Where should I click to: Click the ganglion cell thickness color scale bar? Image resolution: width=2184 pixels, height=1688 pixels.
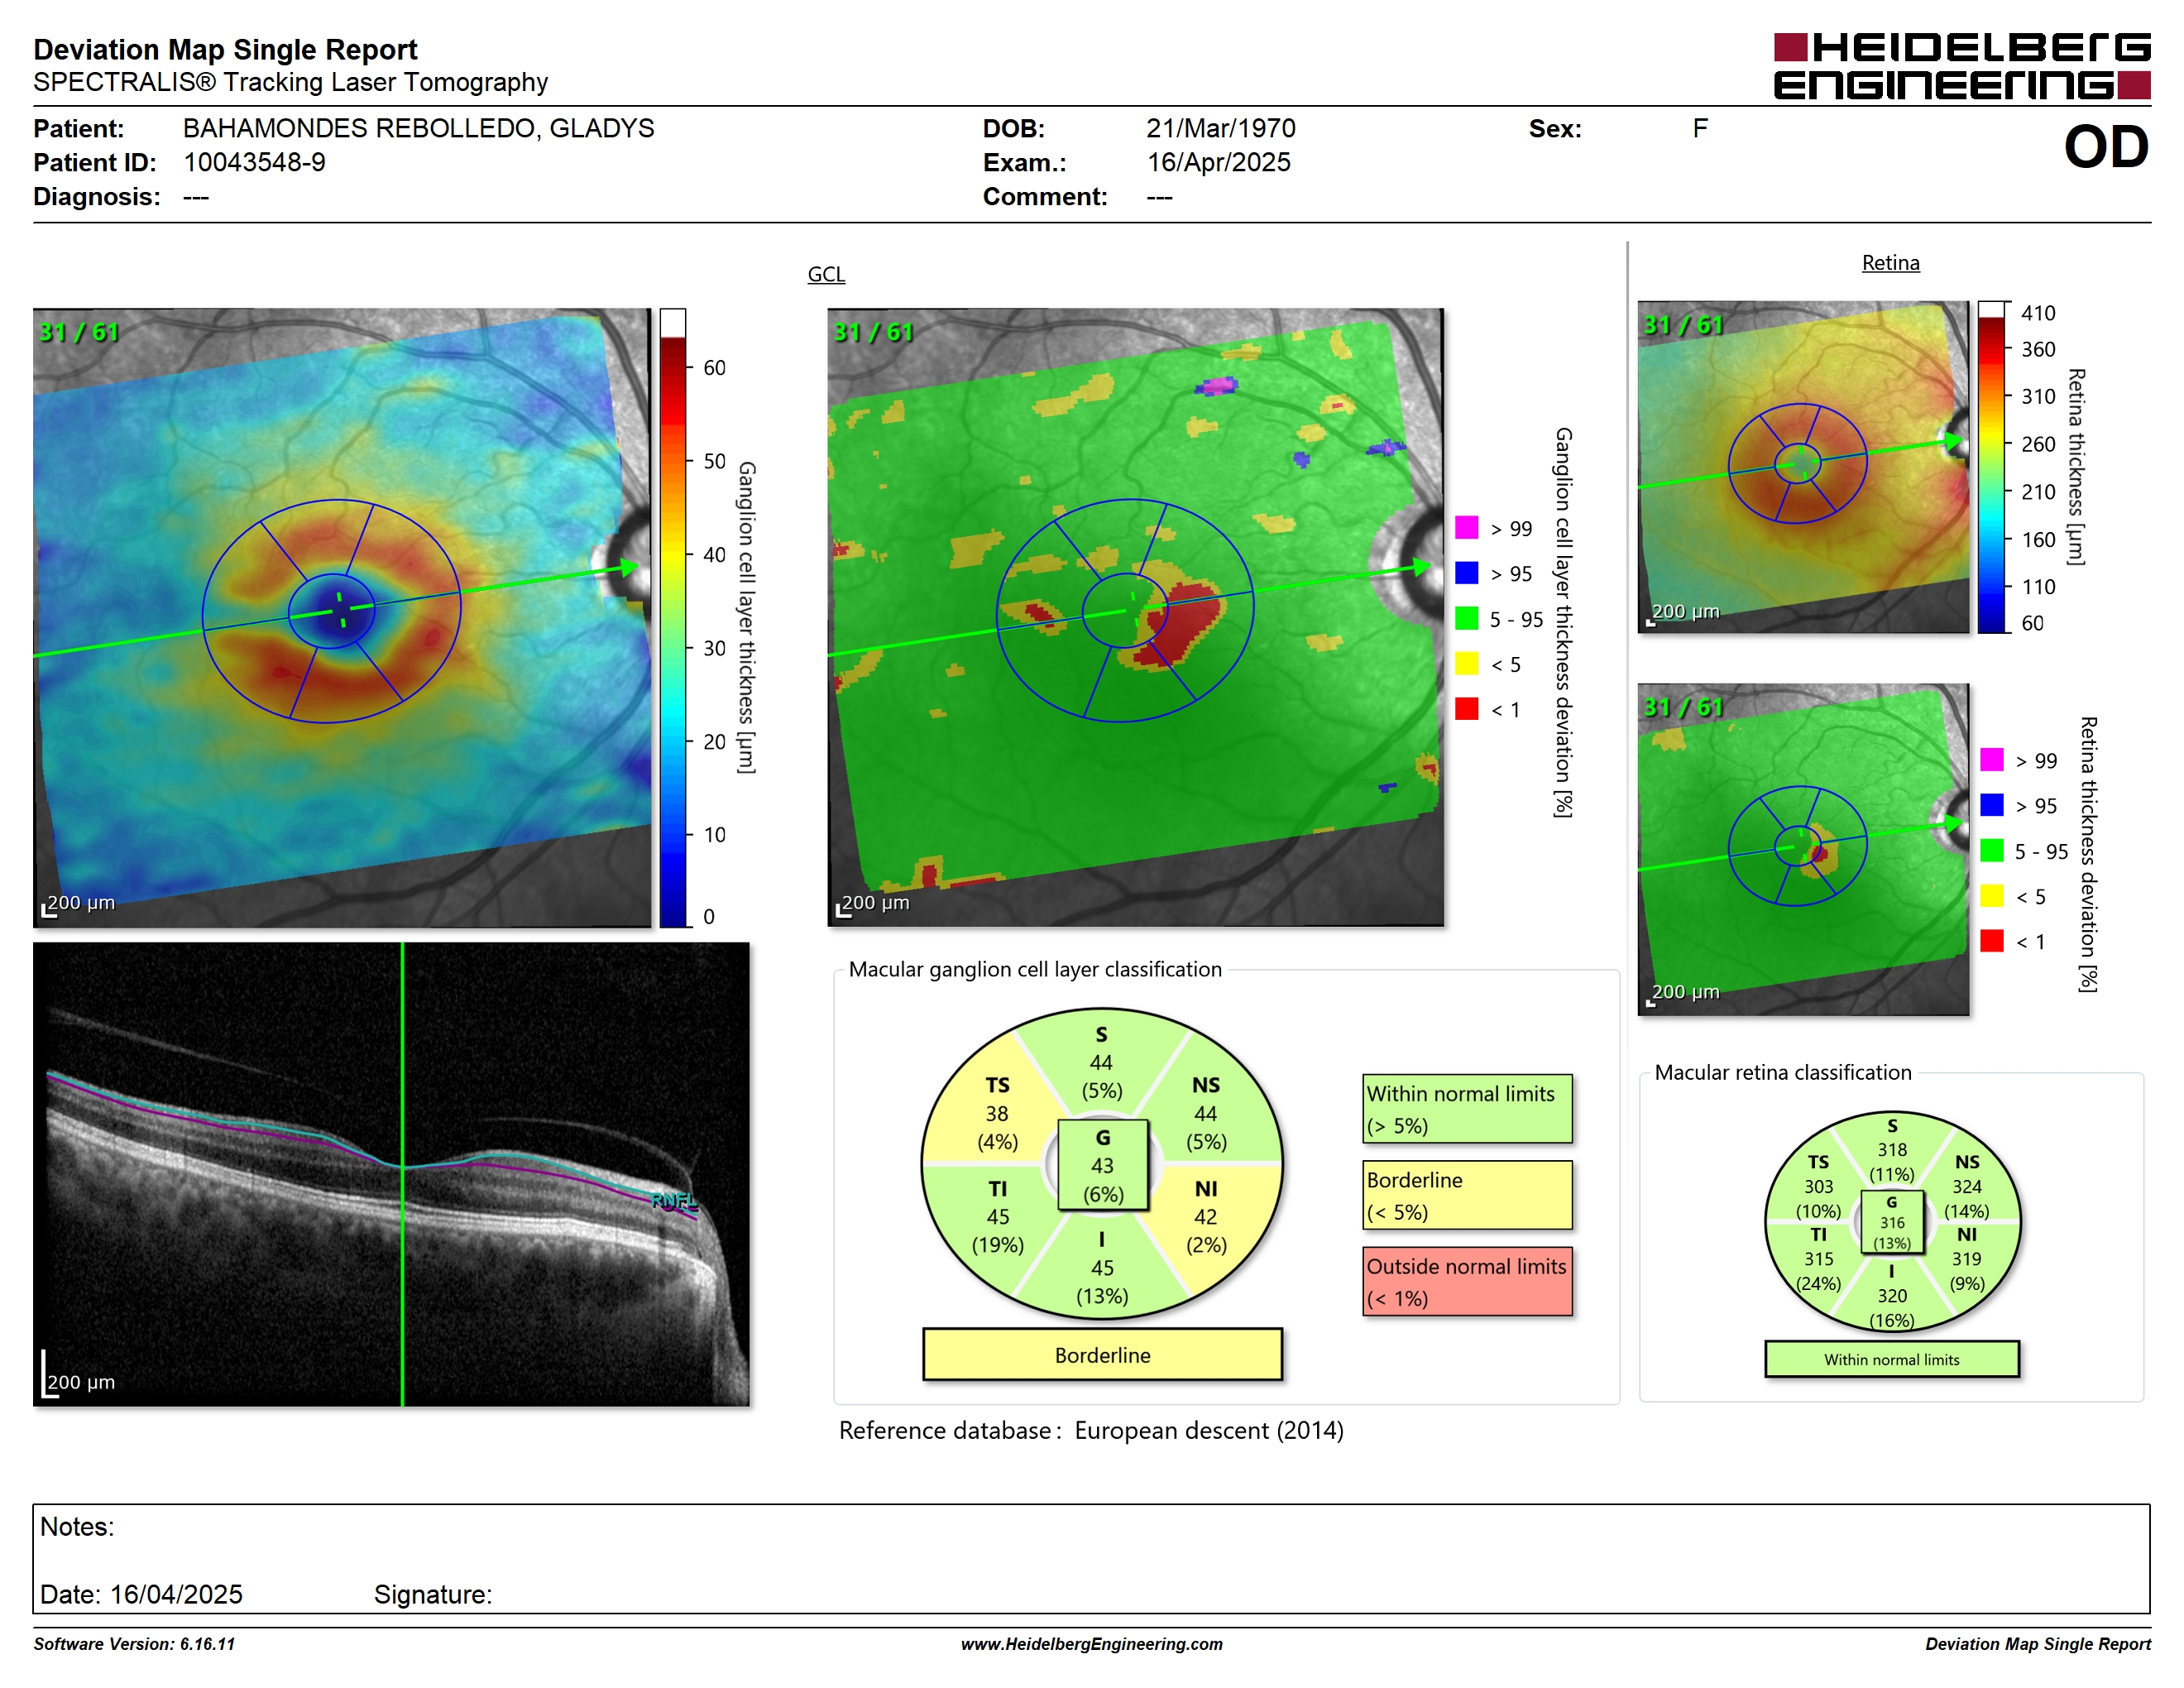click(x=672, y=617)
